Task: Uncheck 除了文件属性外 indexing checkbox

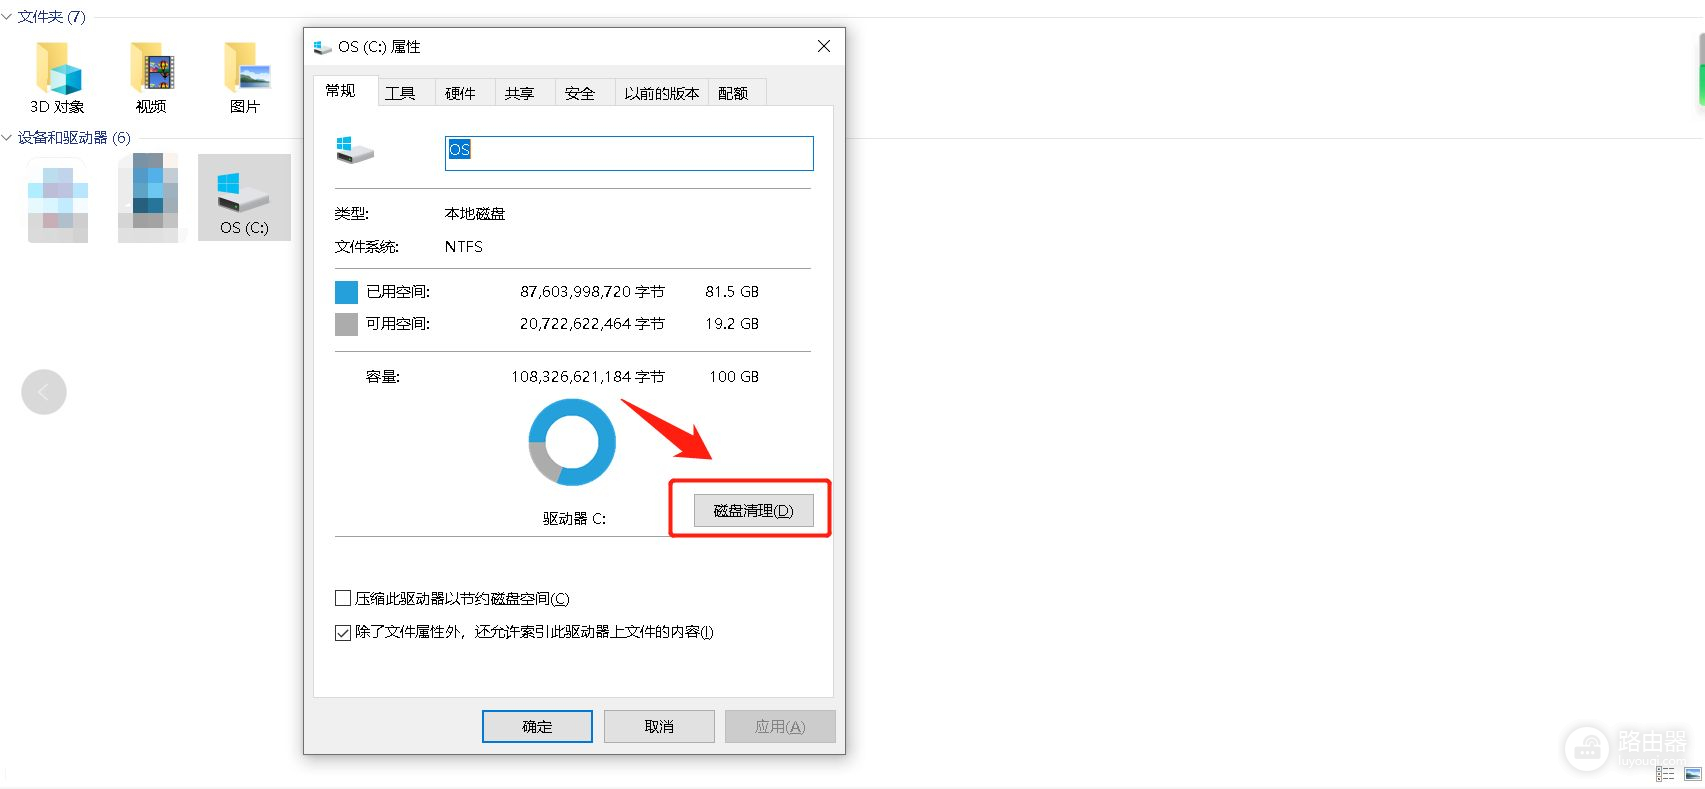Action: pos(343,632)
